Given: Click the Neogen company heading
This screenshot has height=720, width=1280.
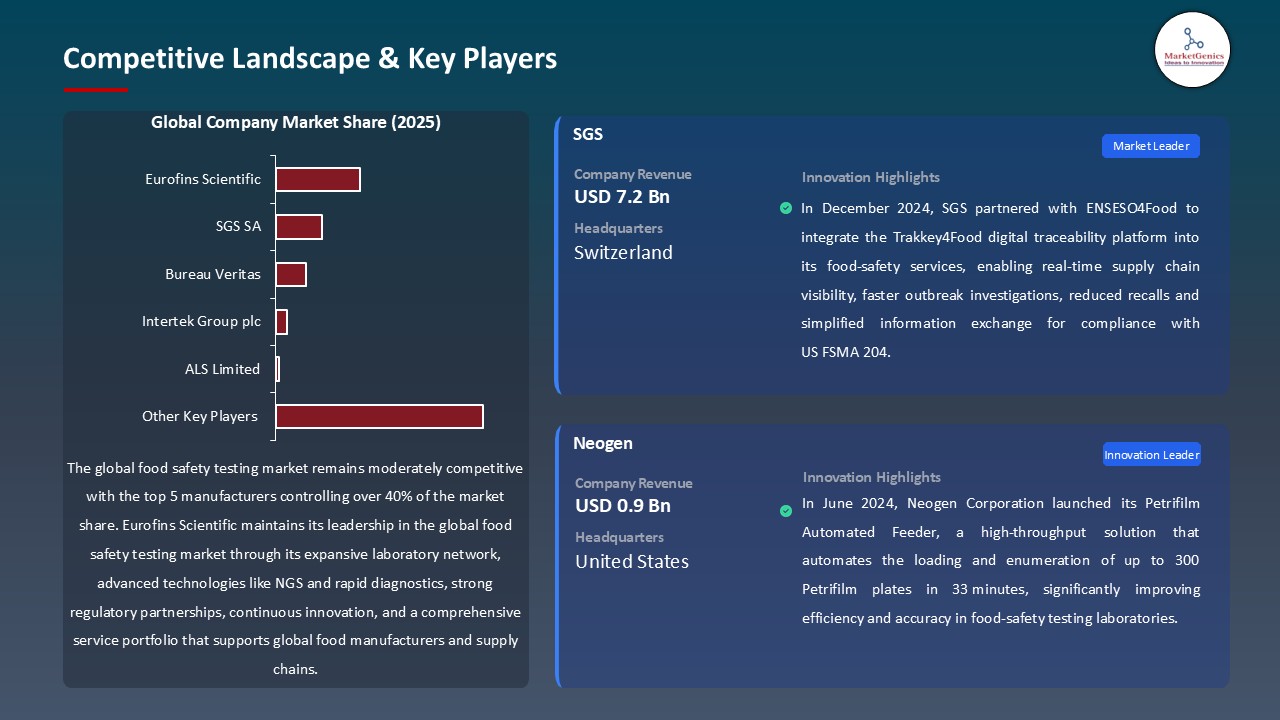Looking at the screenshot, I should coord(603,444).
